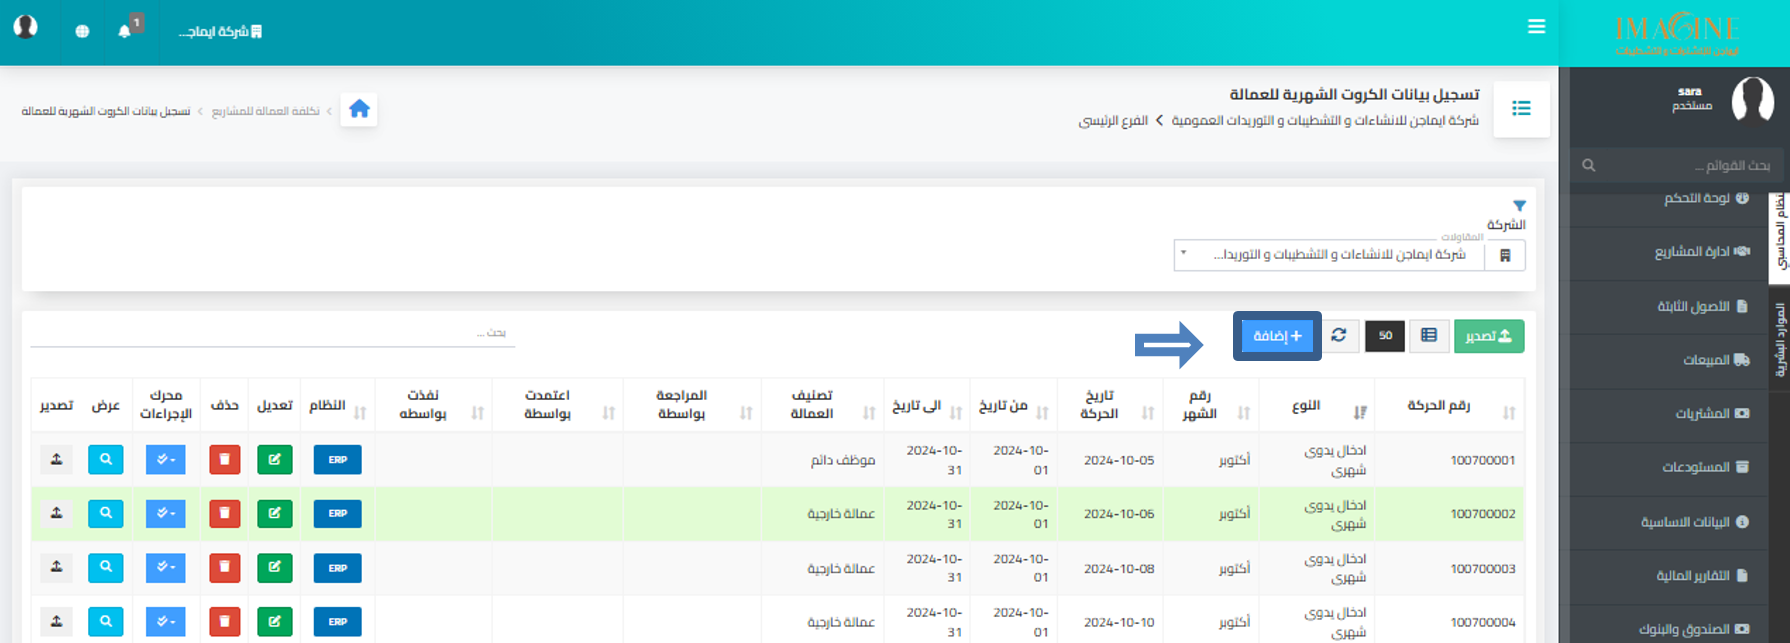This screenshot has width=1790, height=643.
Task: Open the company selector in header
Action: click(220, 32)
